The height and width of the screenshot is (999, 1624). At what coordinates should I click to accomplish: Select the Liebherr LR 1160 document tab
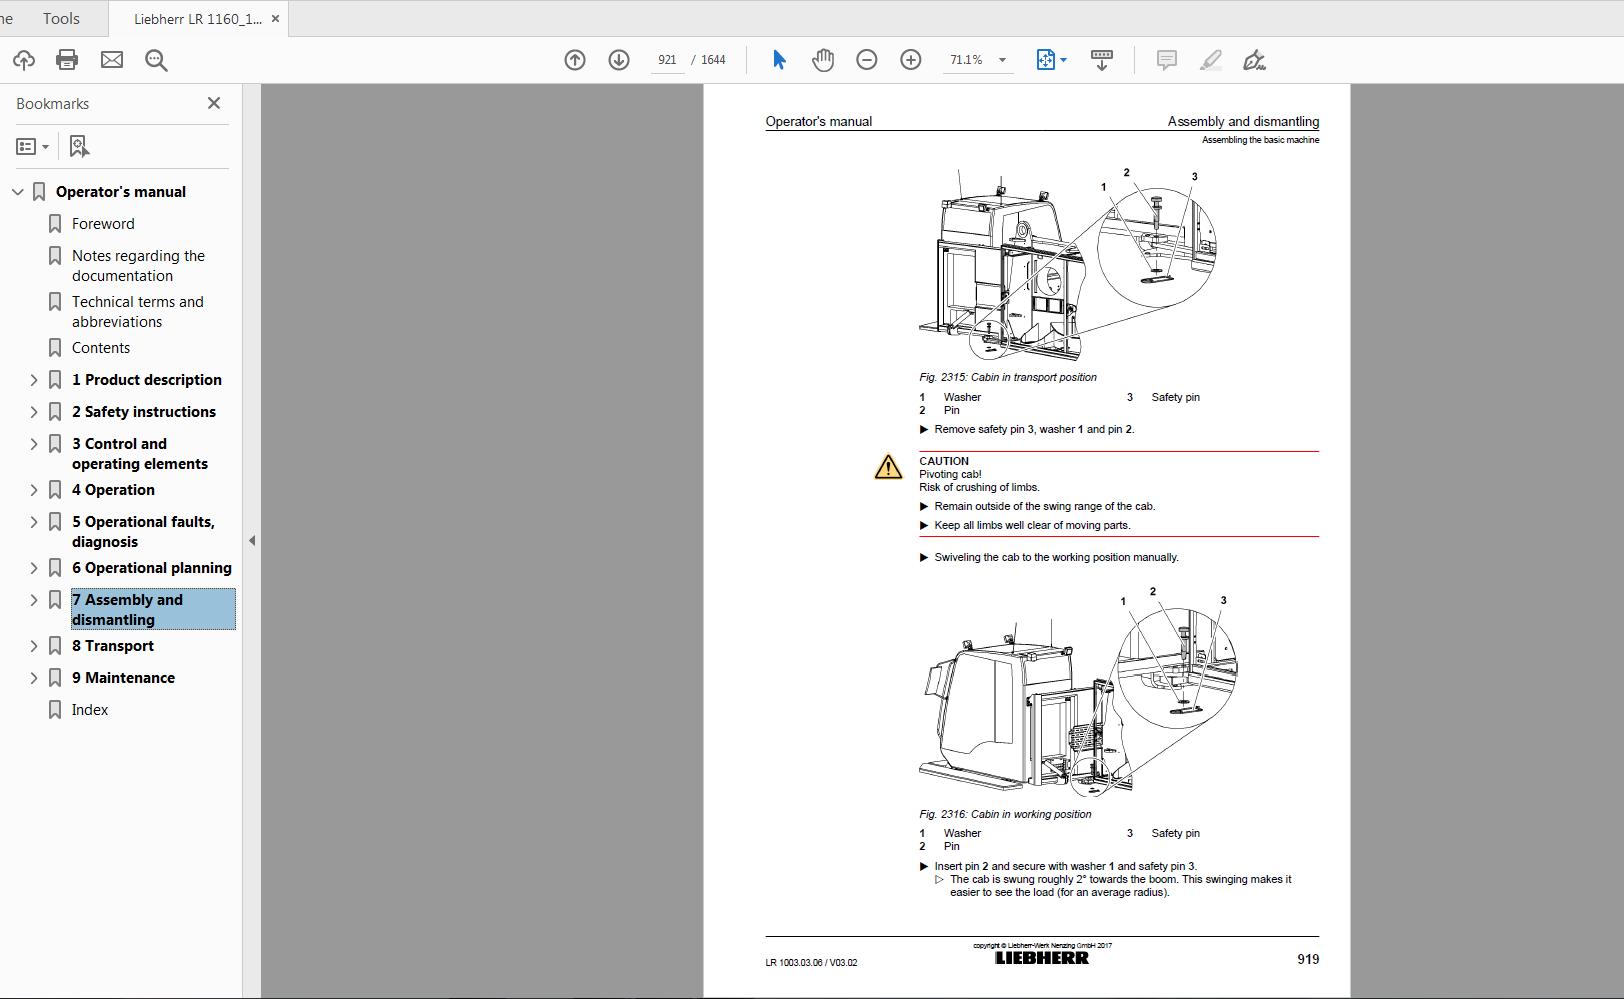coord(195,18)
